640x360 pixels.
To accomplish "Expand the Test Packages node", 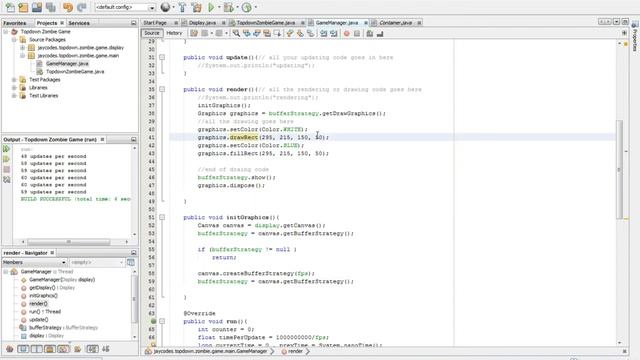I will [x=14, y=80].
